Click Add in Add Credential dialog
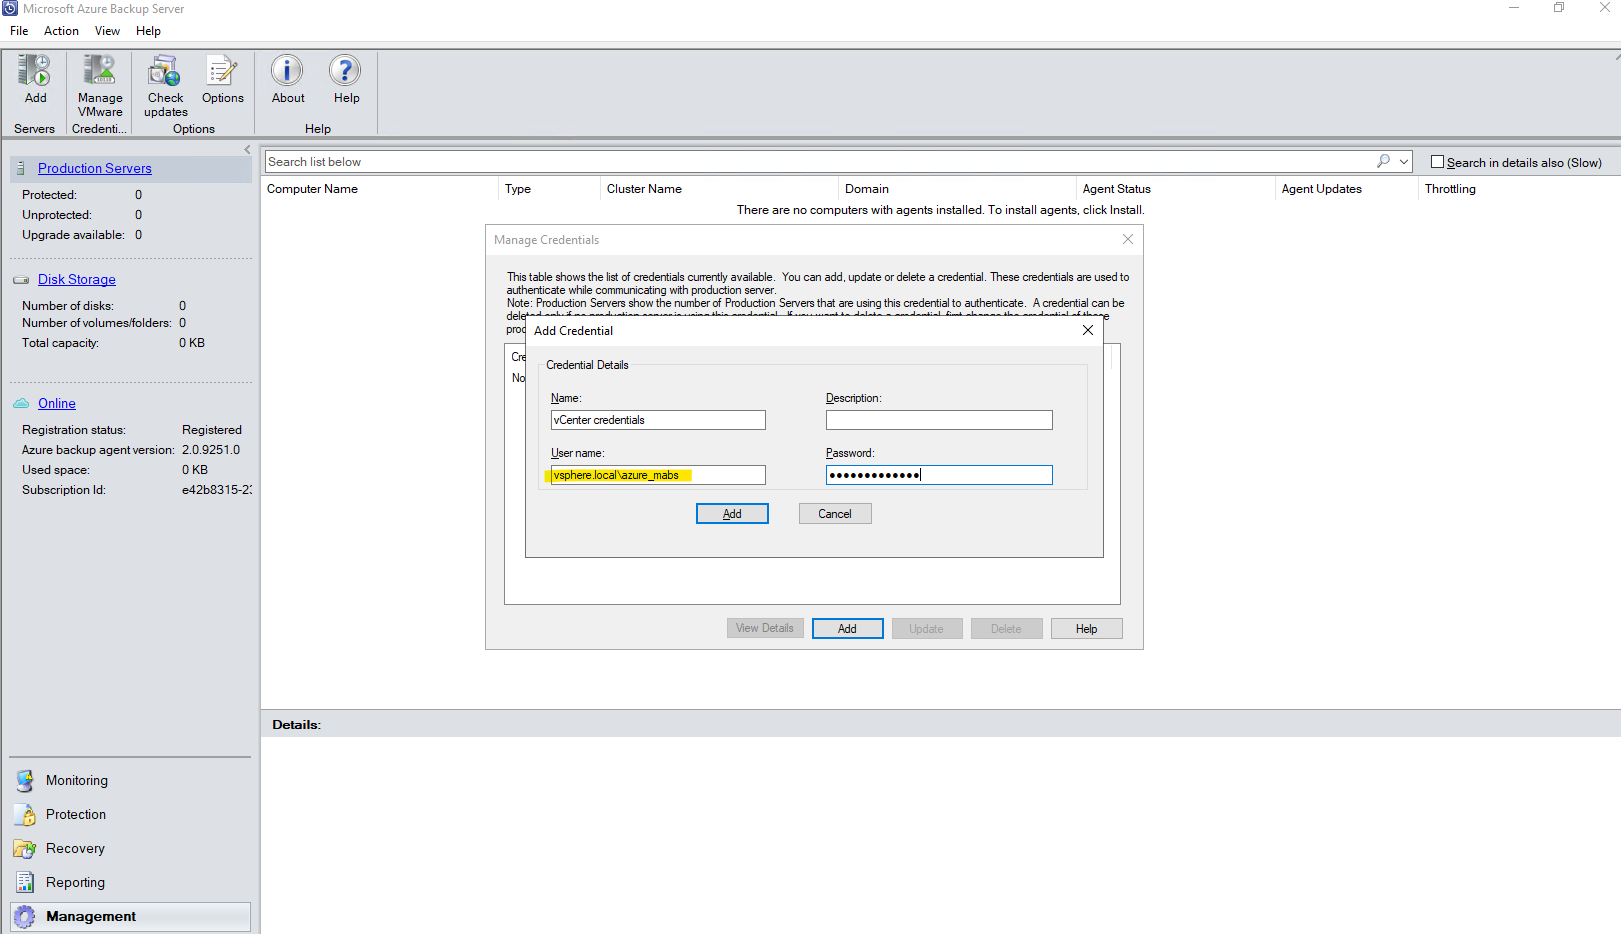Image resolution: width=1621 pixels, height=934 pixels. (732, 514)
